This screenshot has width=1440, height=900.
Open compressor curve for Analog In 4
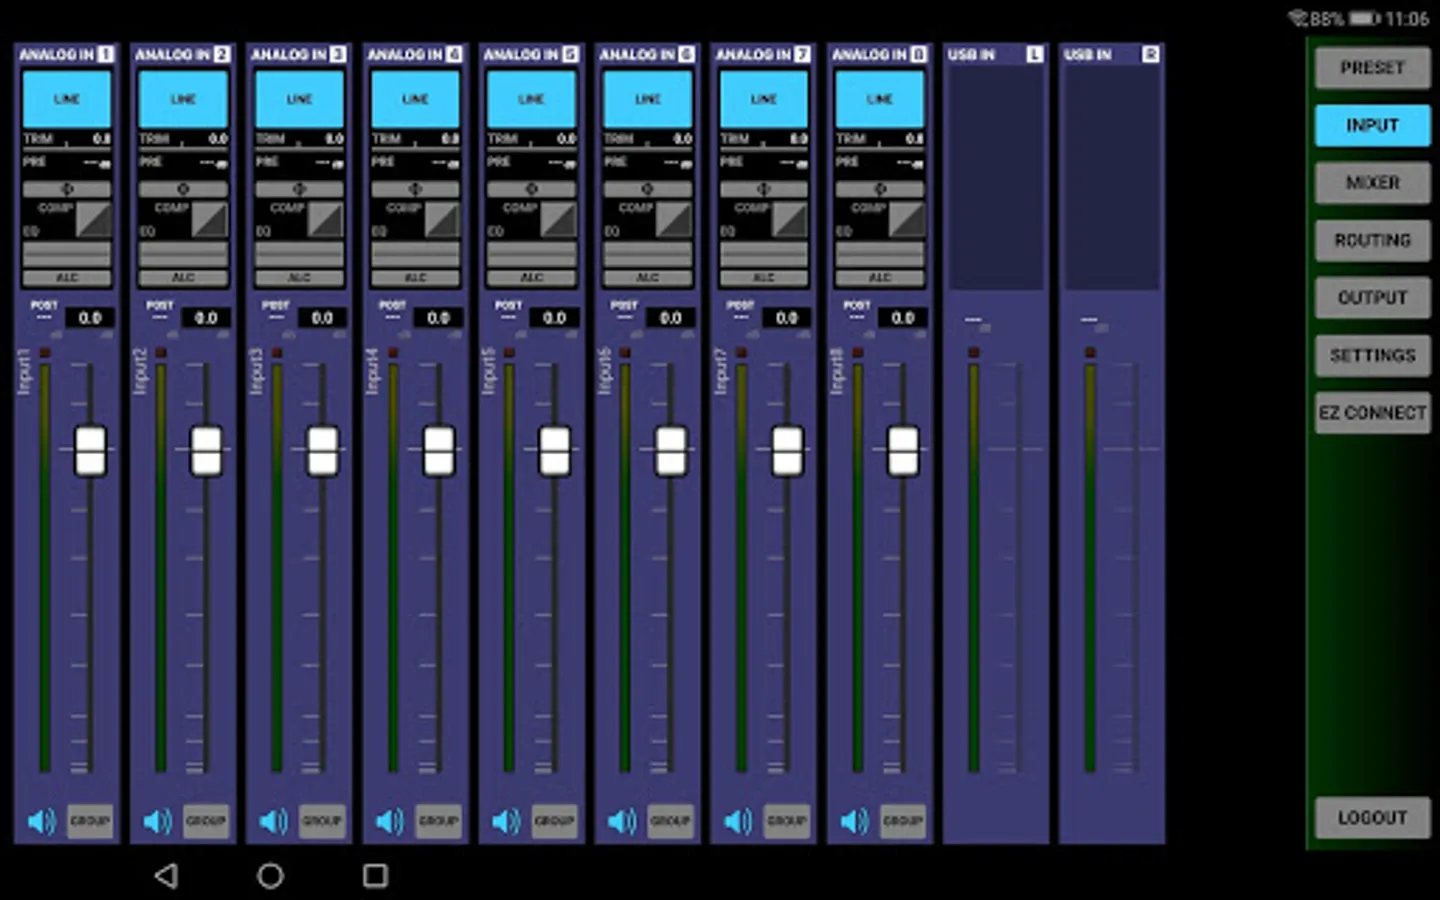pos(441,219)
